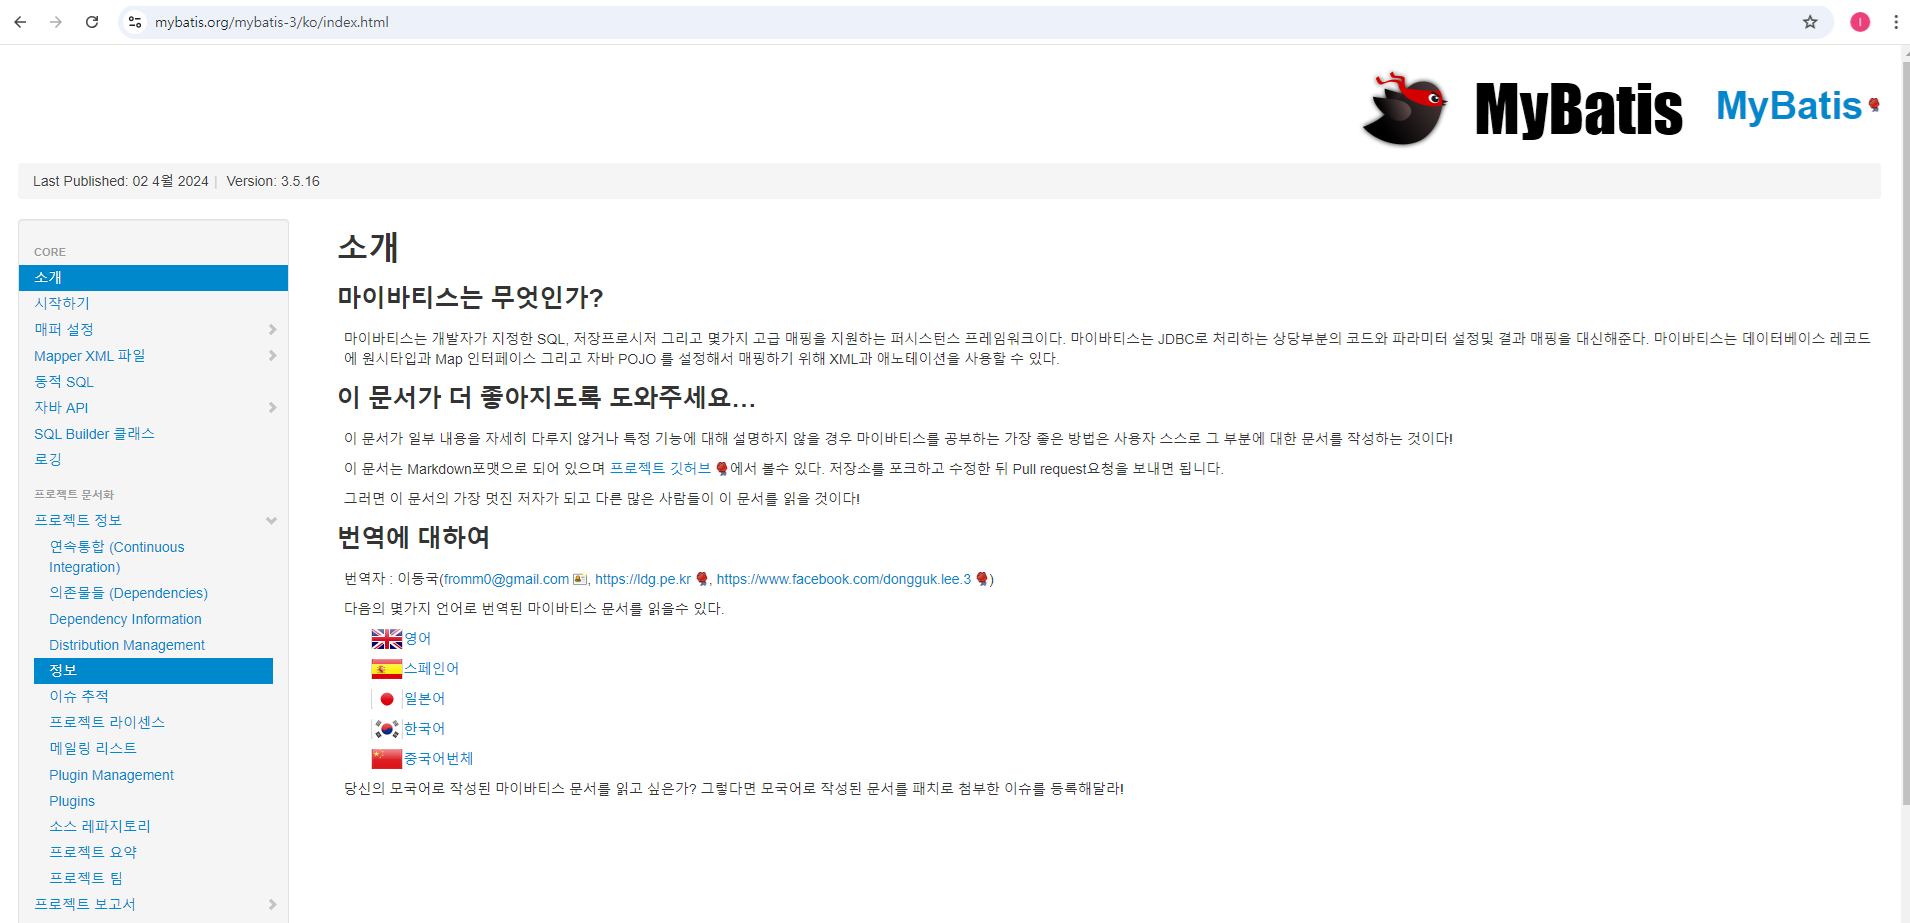
Task: Open 프로젝트 팀 link
Action: (x=86, y=878)
